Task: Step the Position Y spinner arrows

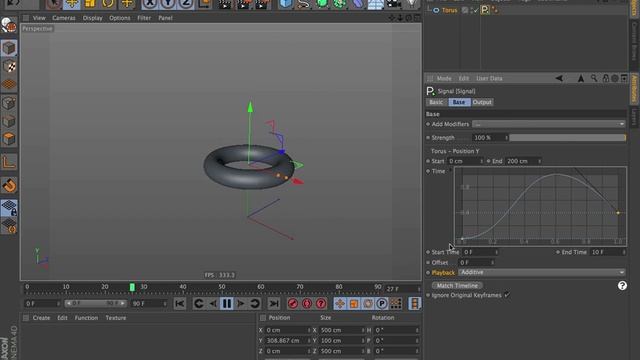Action: point(309,340)
